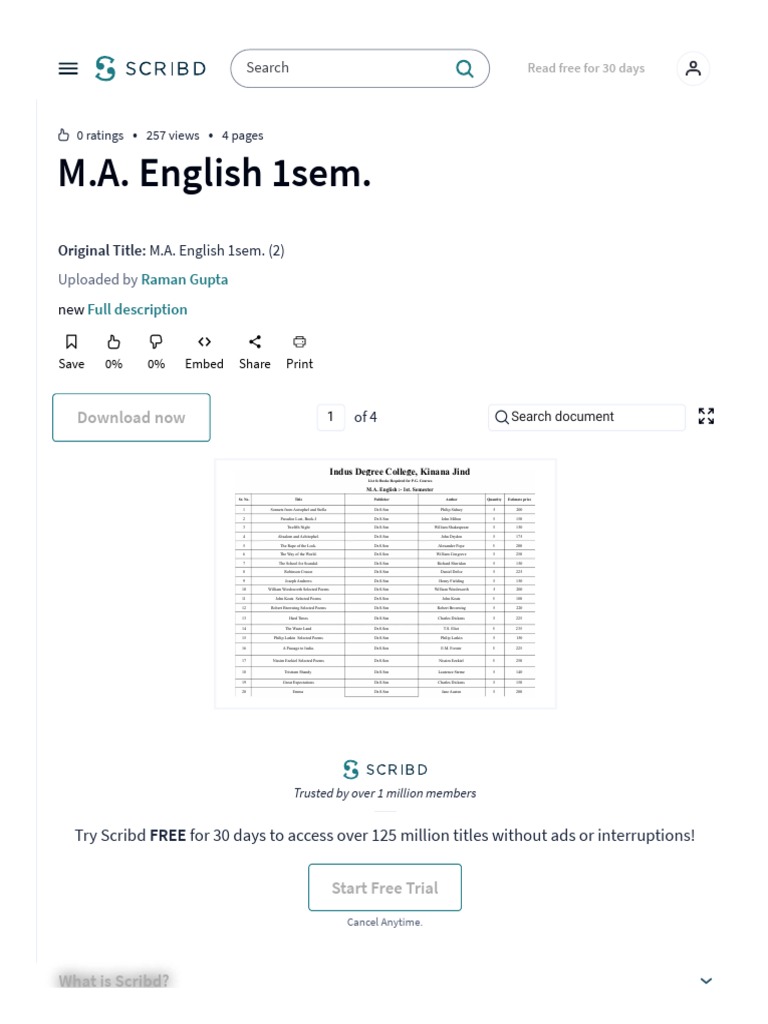The width and height of the screenshot is (768, 1024).
Task: Click Read free for 30 days
Action: pos(586,68)
